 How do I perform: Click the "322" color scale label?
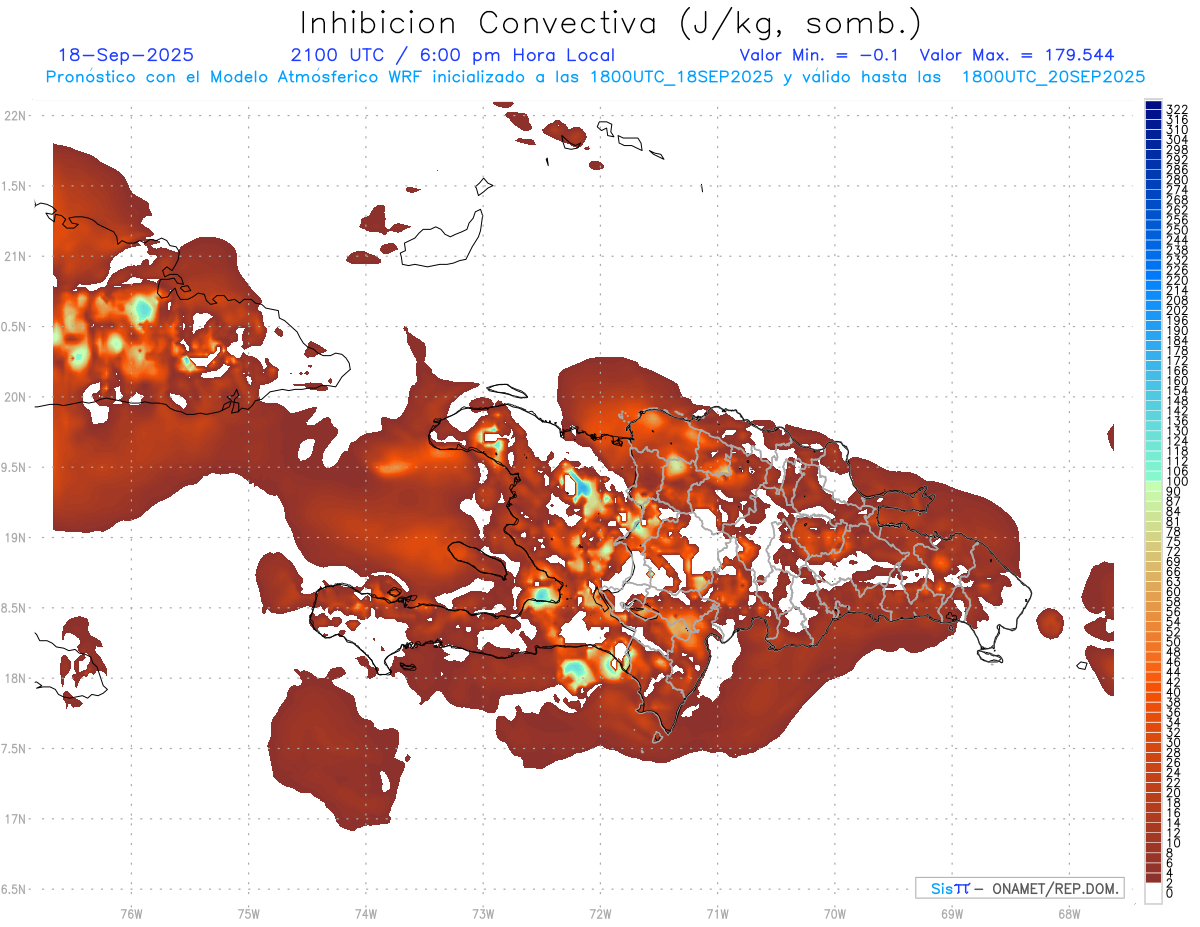coord(1176,109)
